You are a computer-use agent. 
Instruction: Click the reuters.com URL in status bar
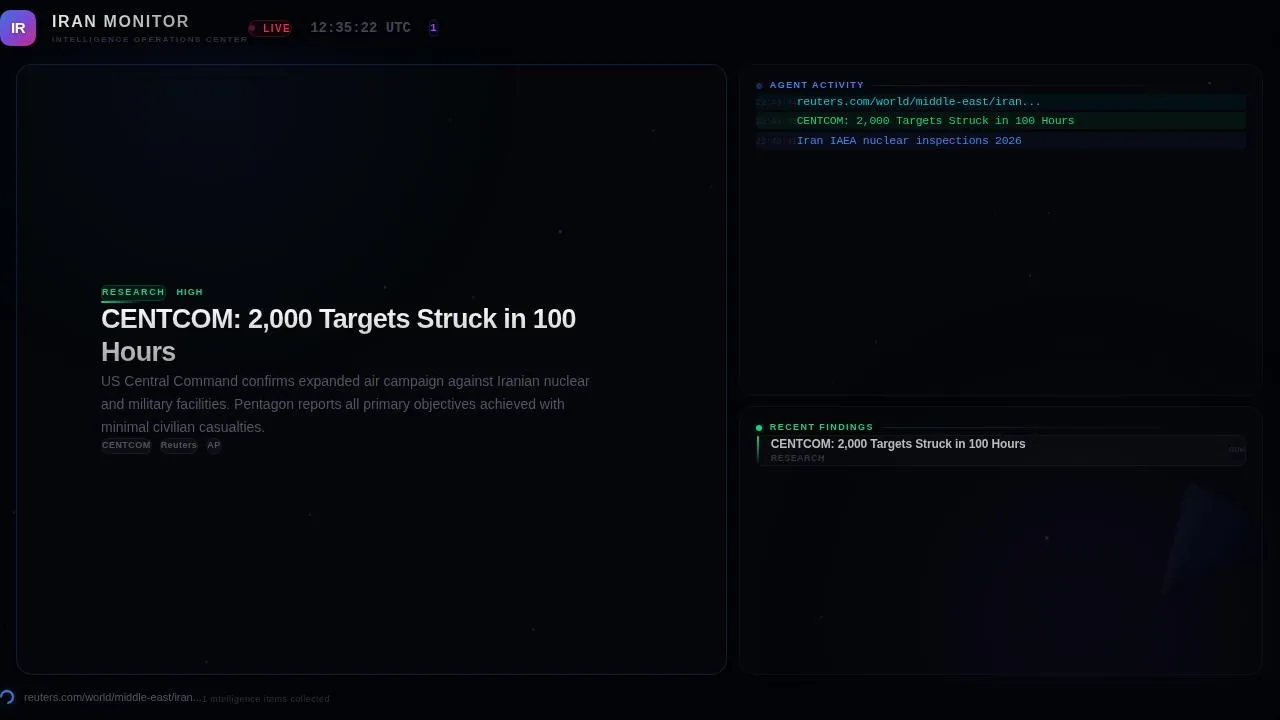[x=113, y=697]
